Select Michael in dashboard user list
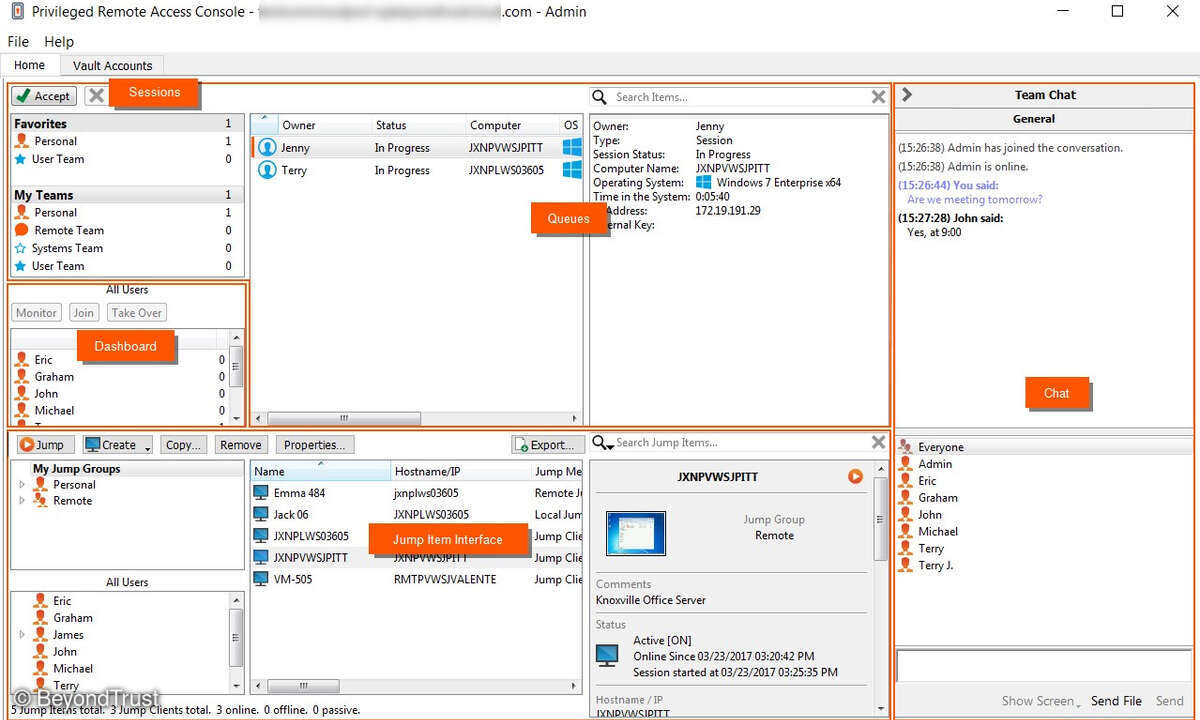This screenshot has height=720, width=1200. click(x=120, y=411)
